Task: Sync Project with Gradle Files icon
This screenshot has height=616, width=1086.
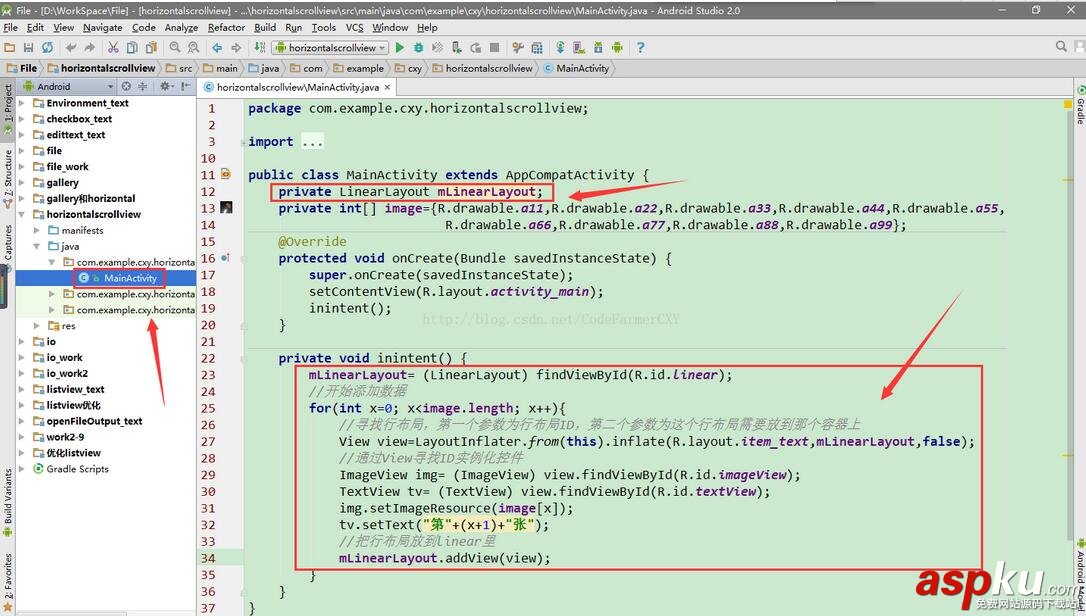Action: click(x=560, y=46)
